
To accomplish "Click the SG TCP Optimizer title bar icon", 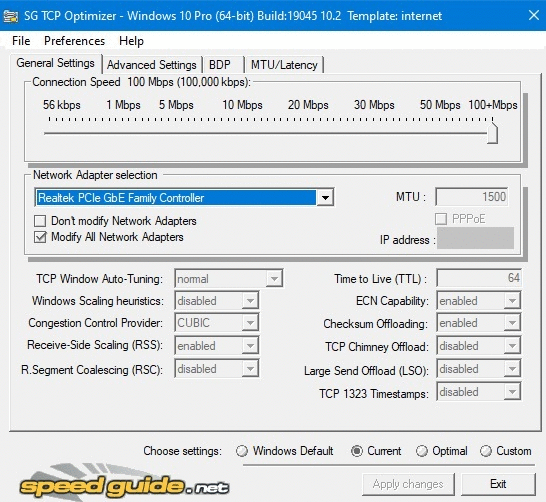I will [x=10, y=16].
